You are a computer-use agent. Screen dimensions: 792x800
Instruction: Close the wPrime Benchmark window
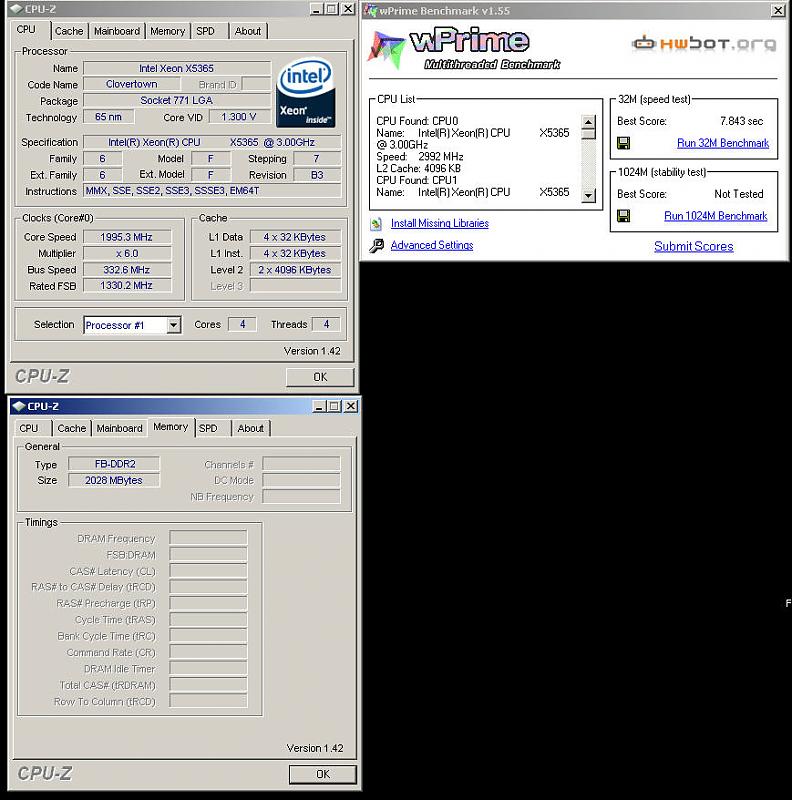[778, 10]
